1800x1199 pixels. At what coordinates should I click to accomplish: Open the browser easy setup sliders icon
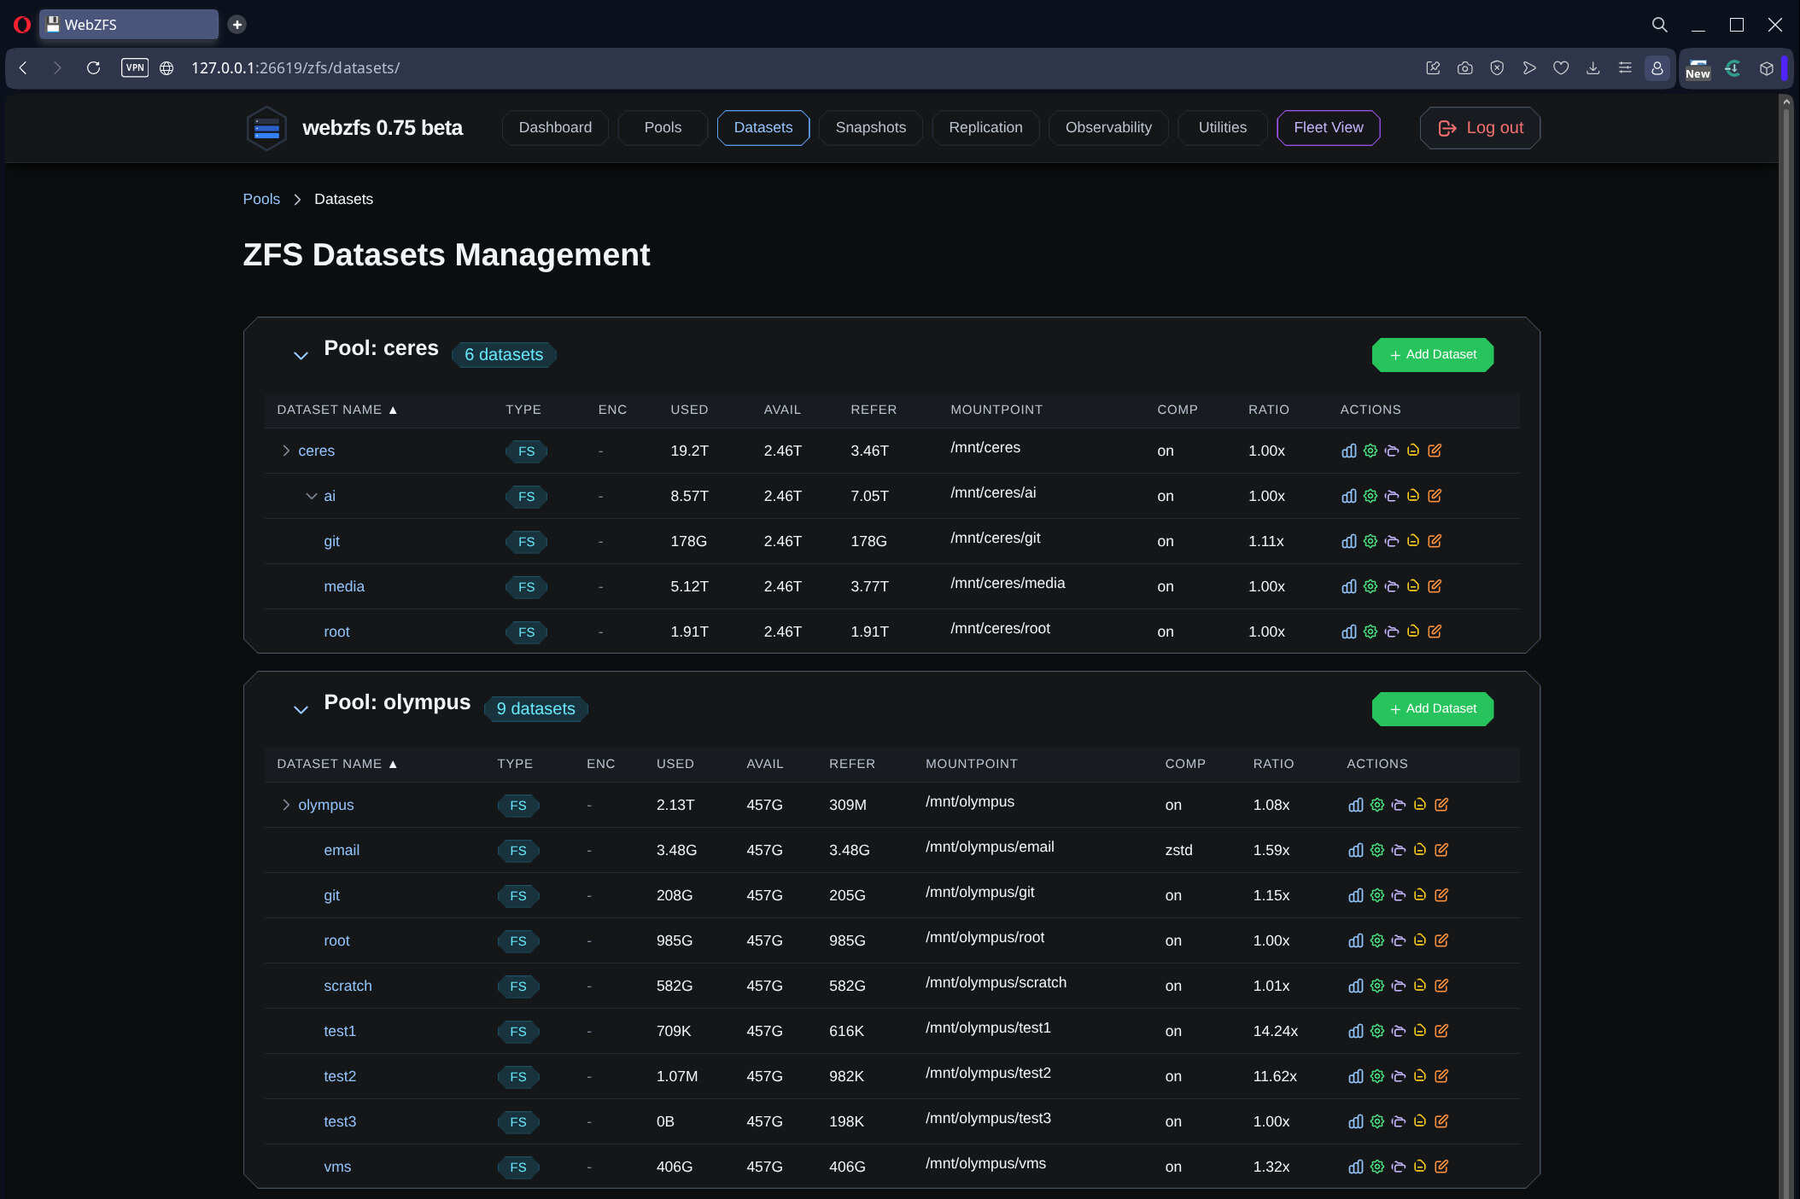point(1625,68)
